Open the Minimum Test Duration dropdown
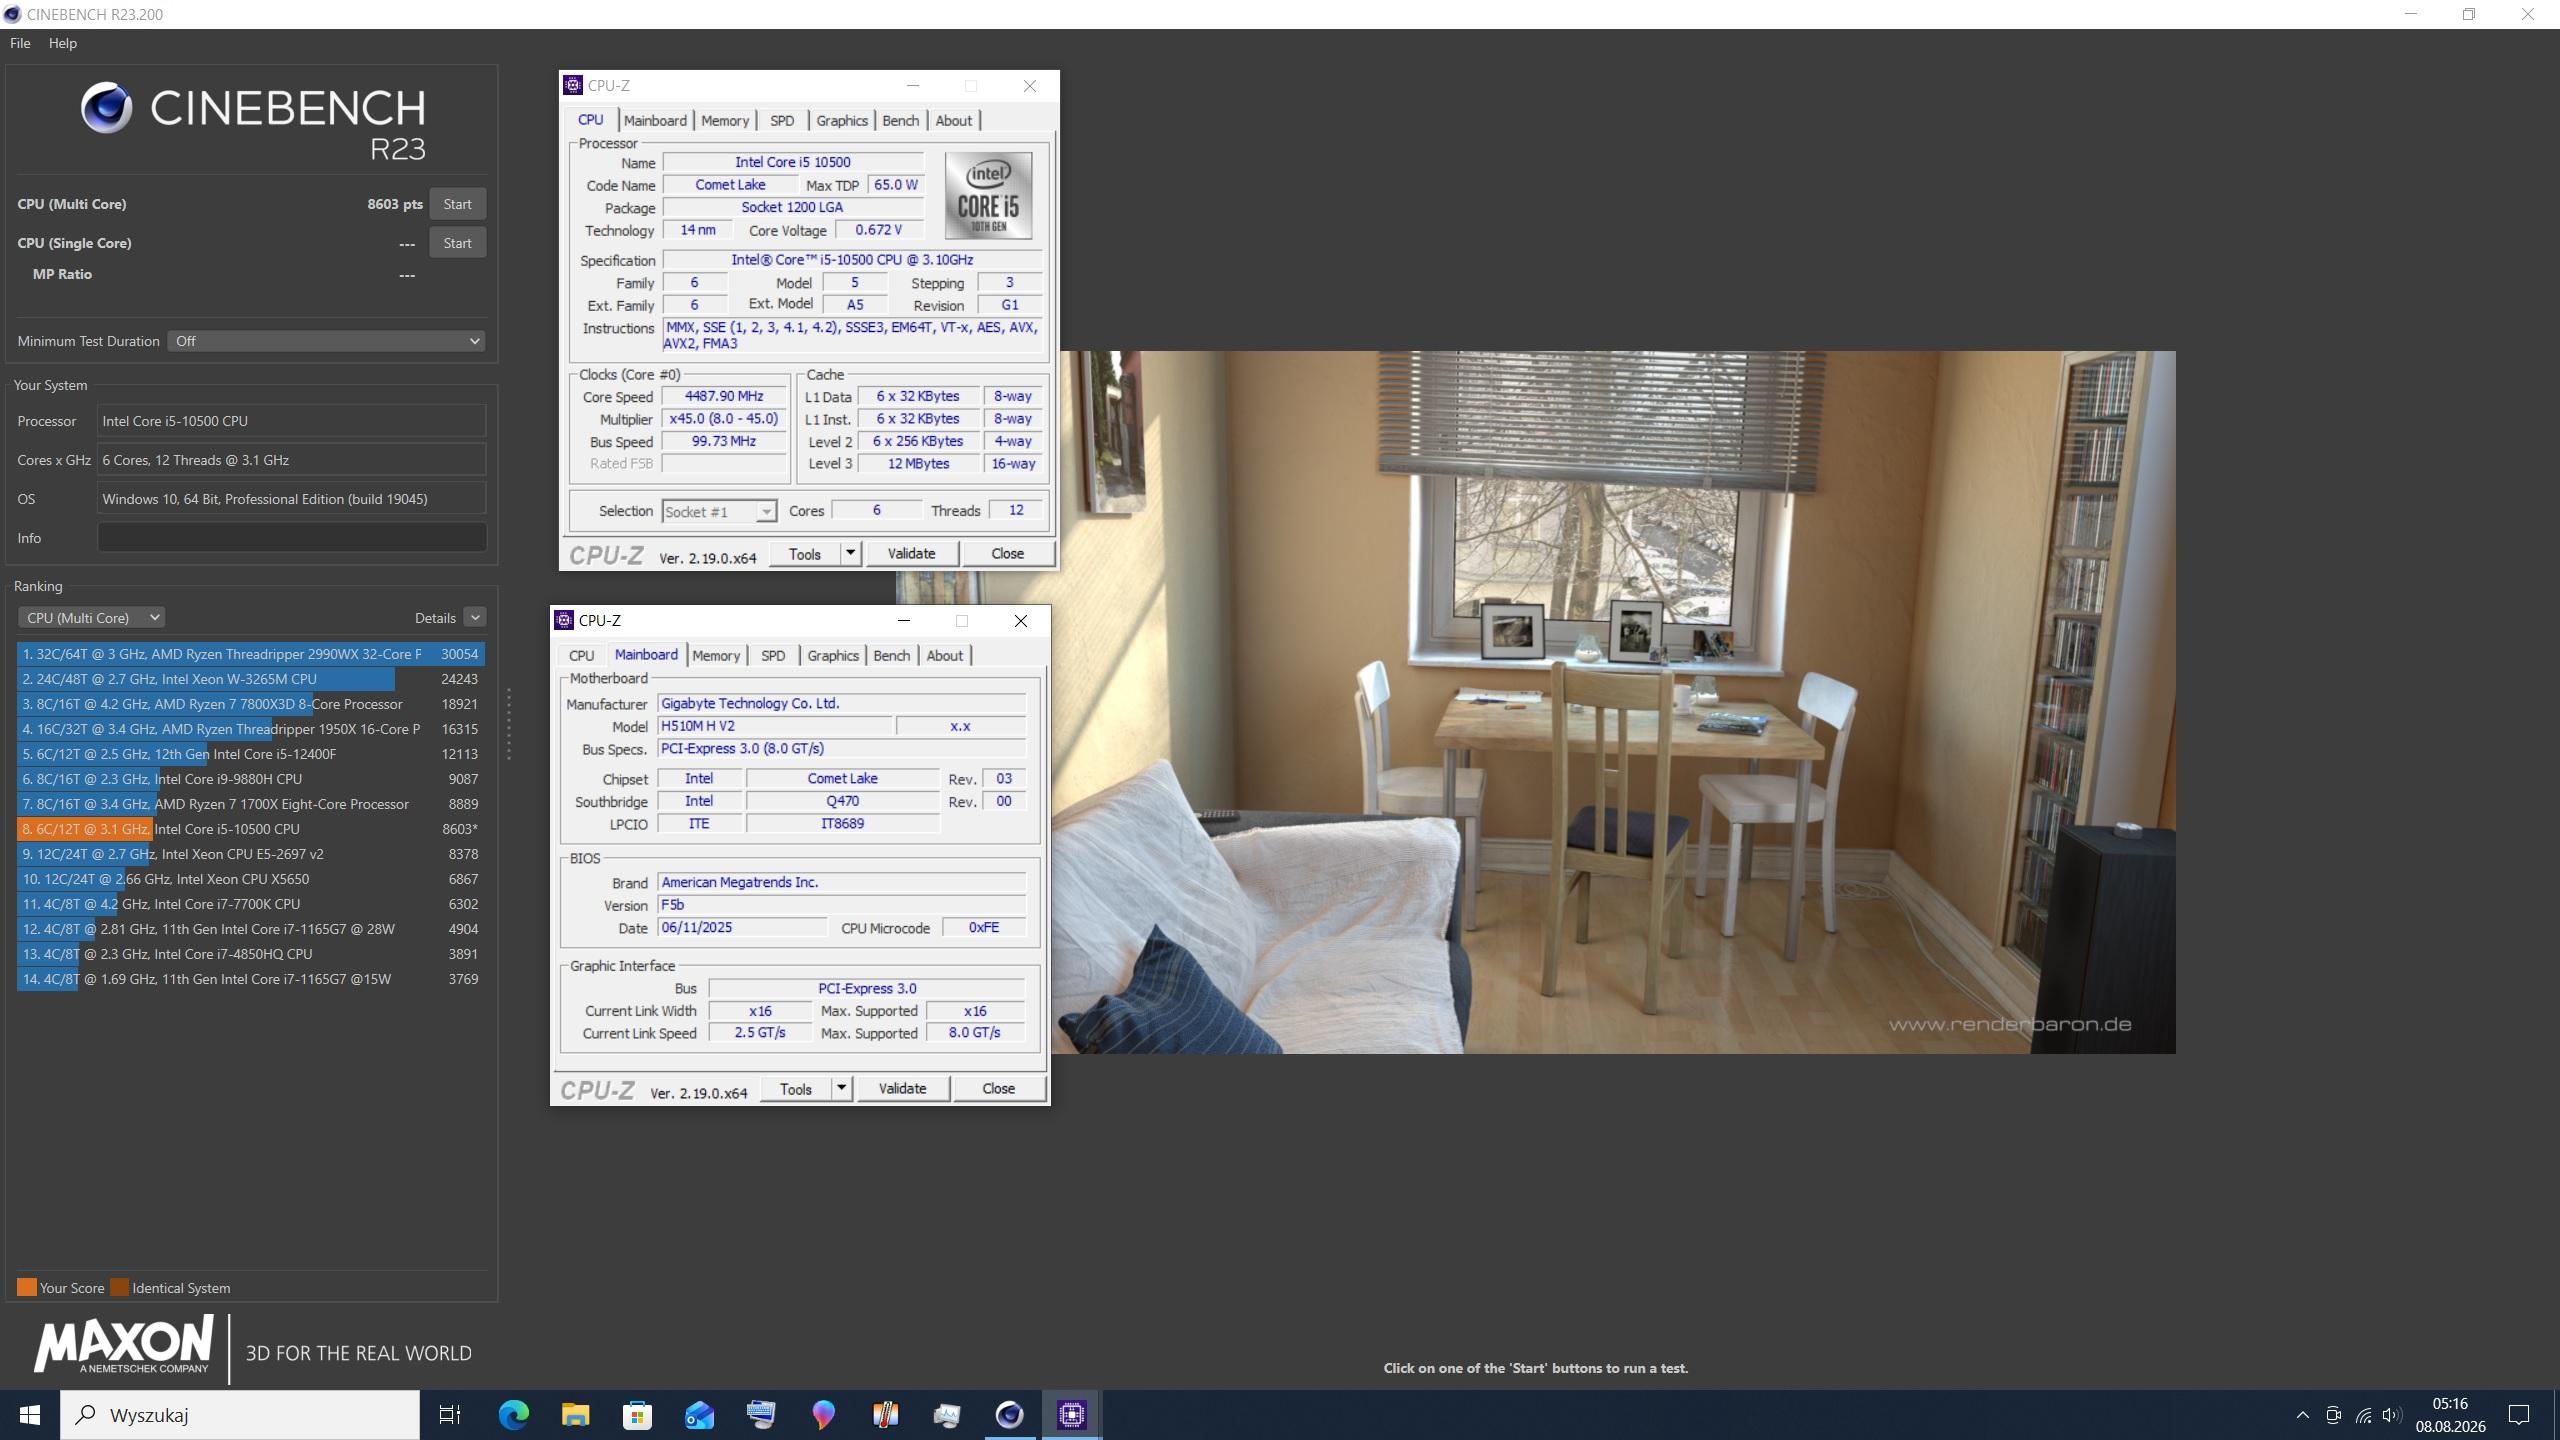 326,341
